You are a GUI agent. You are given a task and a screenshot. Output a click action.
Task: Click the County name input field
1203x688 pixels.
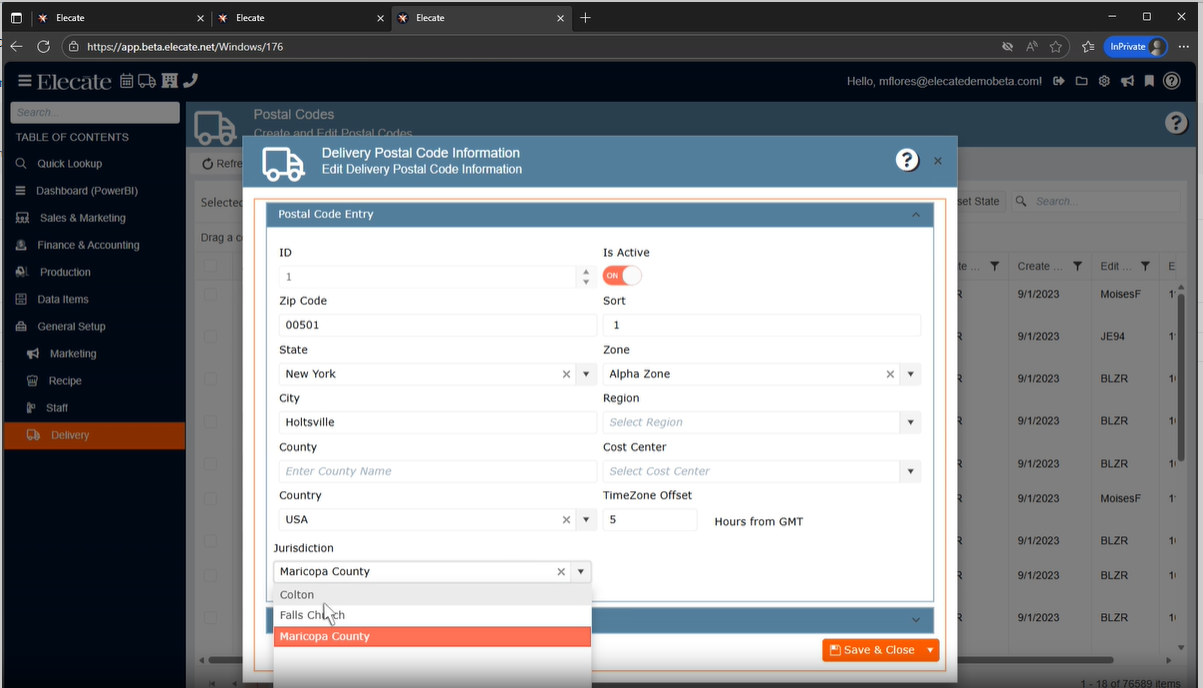[437, 471]
